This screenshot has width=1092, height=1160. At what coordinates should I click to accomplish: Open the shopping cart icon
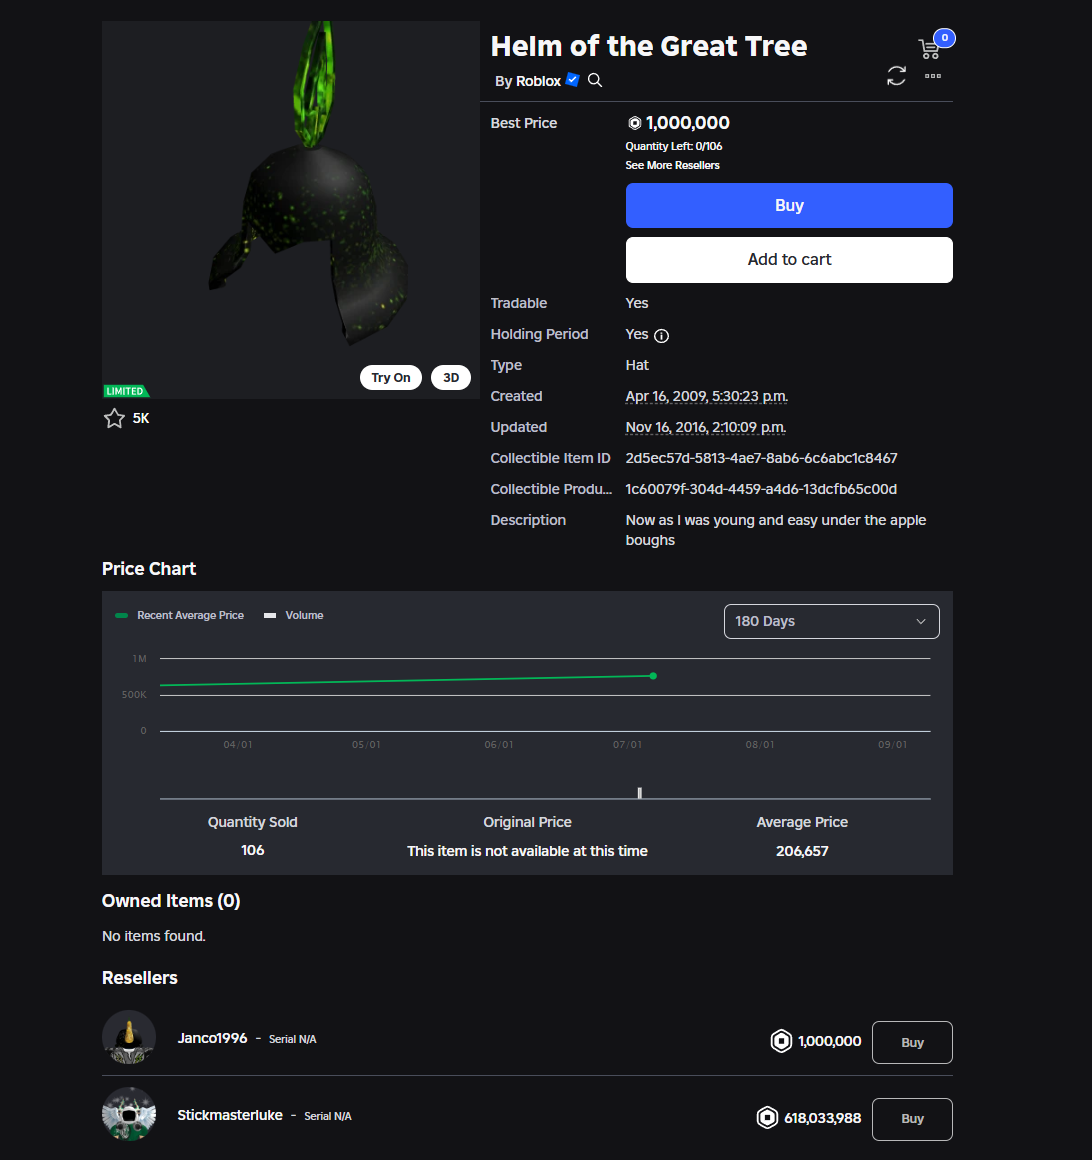[x=929, y=49]
